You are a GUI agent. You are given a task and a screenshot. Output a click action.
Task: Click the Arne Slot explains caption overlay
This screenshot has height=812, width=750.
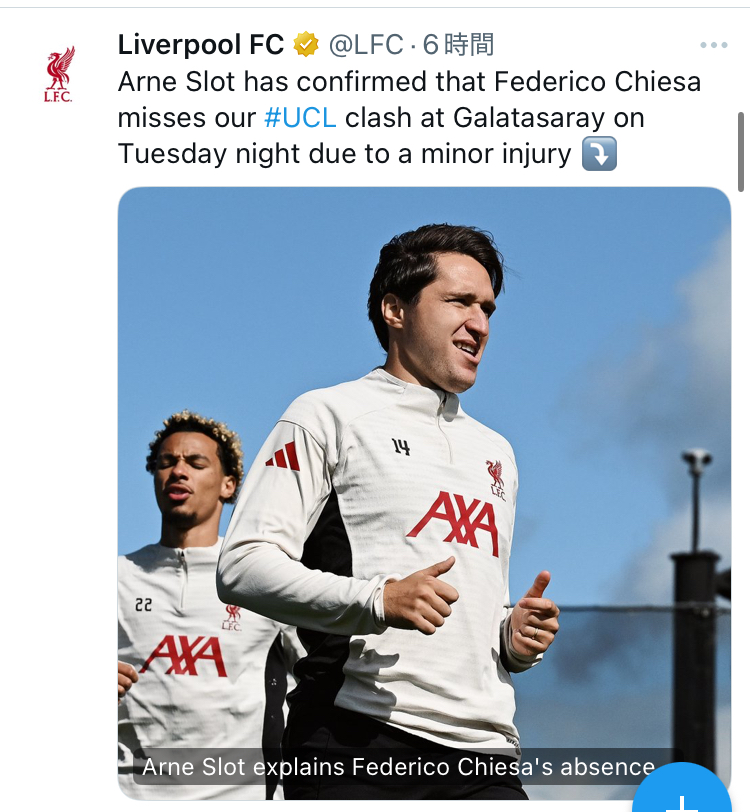pos(398,767)
